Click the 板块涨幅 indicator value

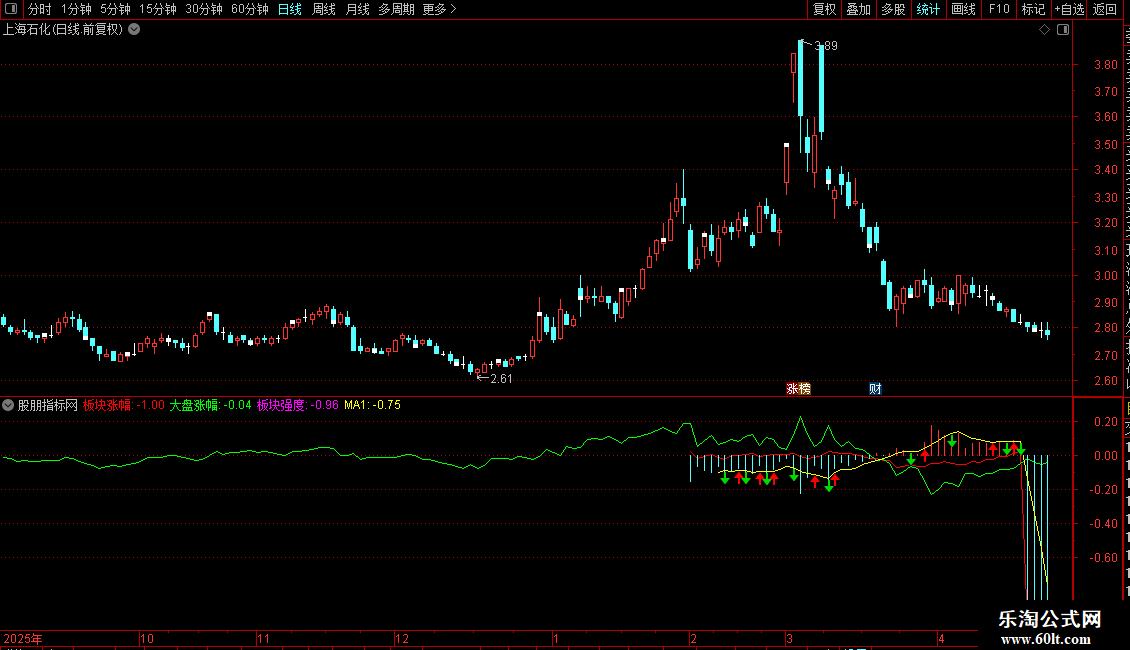123,405
